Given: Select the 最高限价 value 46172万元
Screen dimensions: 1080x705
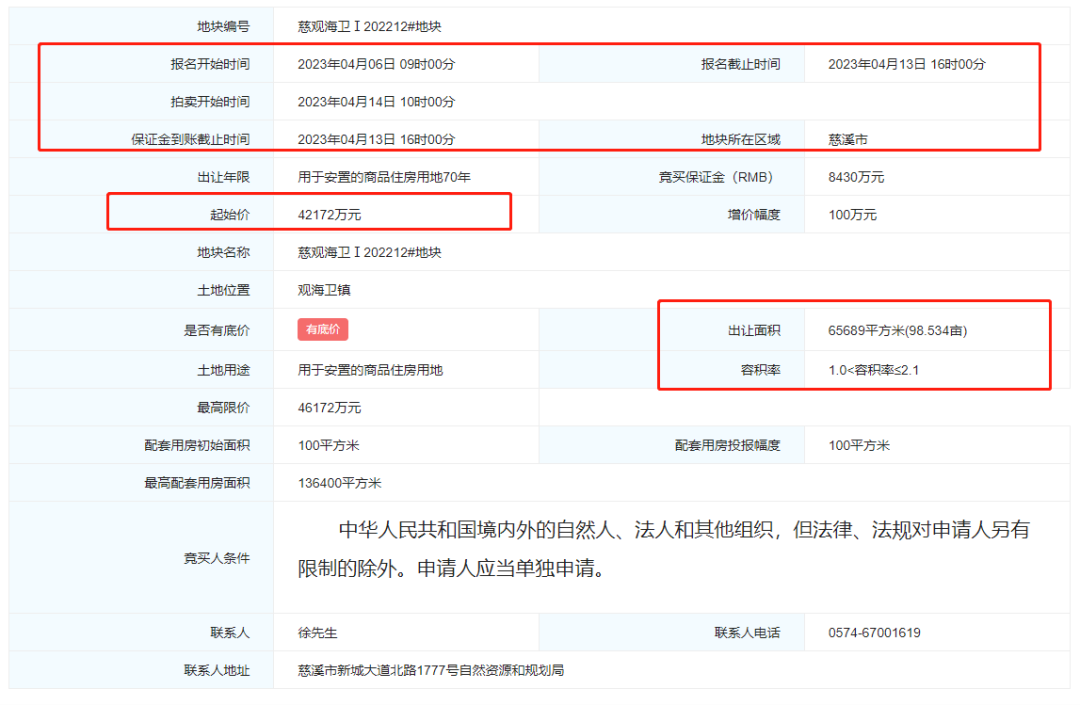Looking at the screenshot, I should tap(329, 408).
